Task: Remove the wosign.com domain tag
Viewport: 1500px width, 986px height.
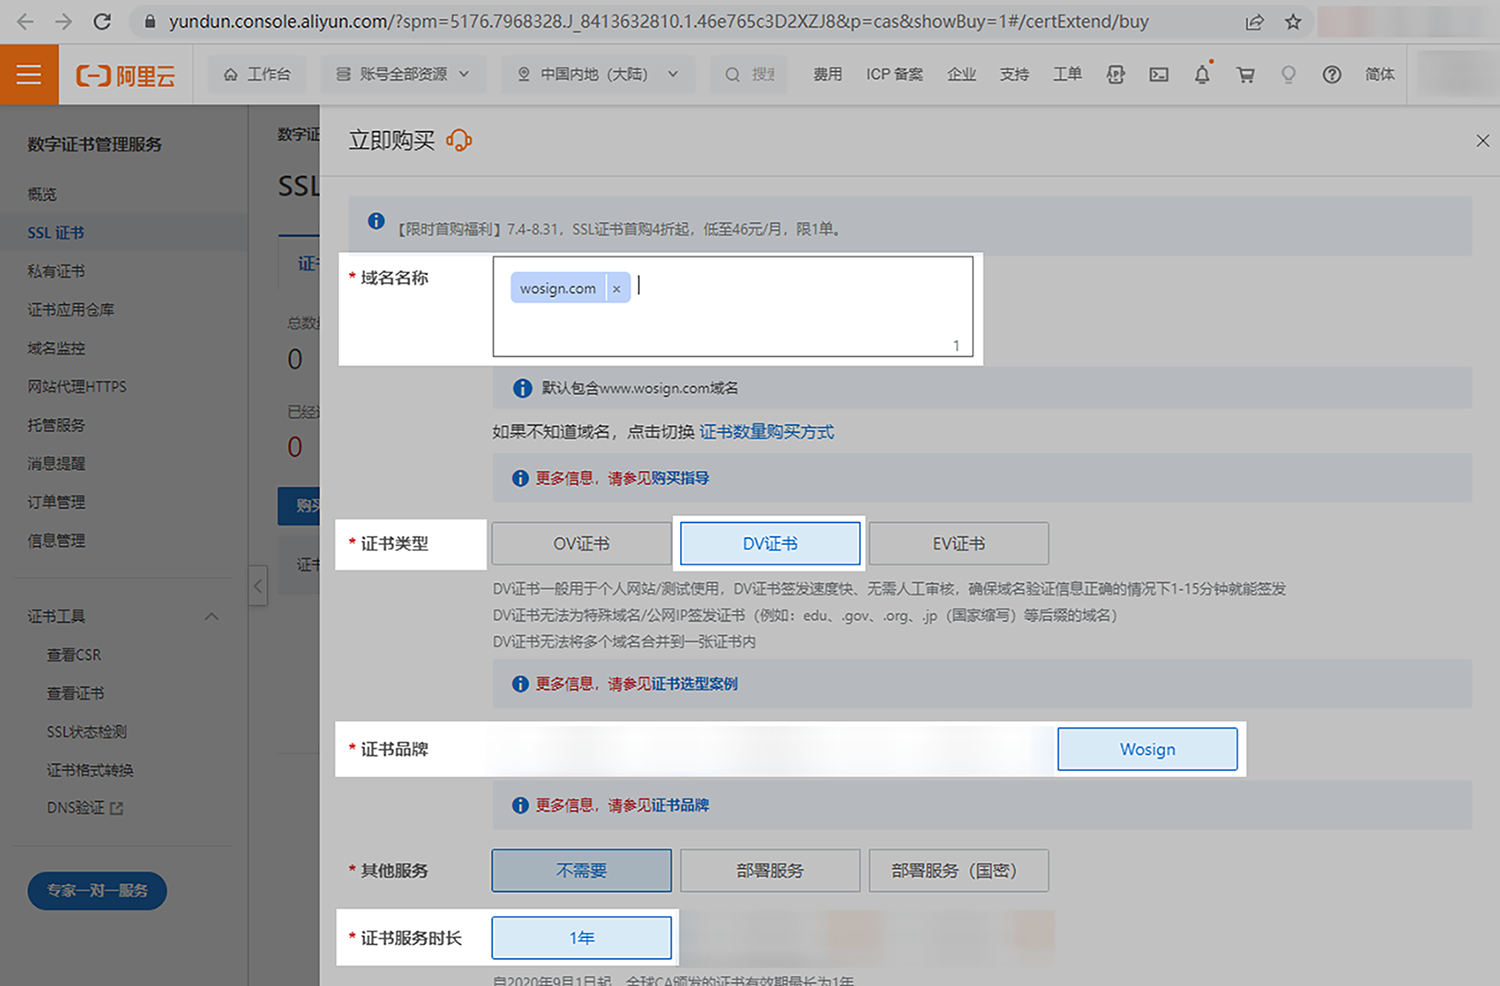Action: point(616,289)
